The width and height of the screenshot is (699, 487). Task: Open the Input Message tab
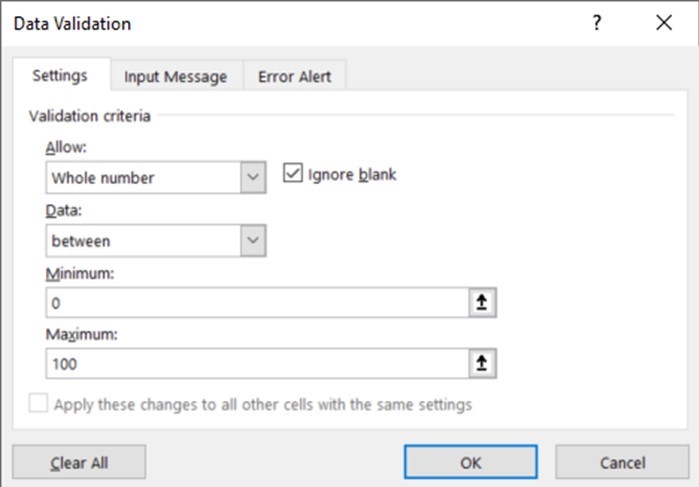(175, 77)
